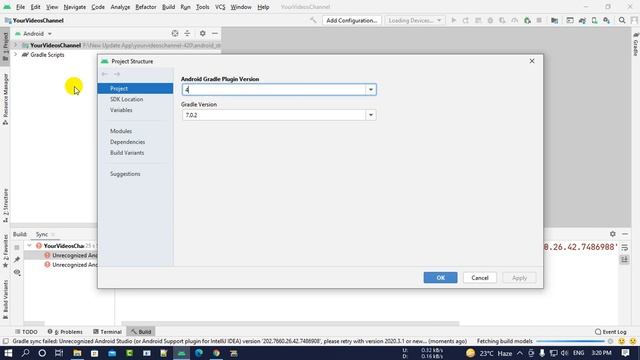Open Android Studio from the taskbar

tap(182, 353)
